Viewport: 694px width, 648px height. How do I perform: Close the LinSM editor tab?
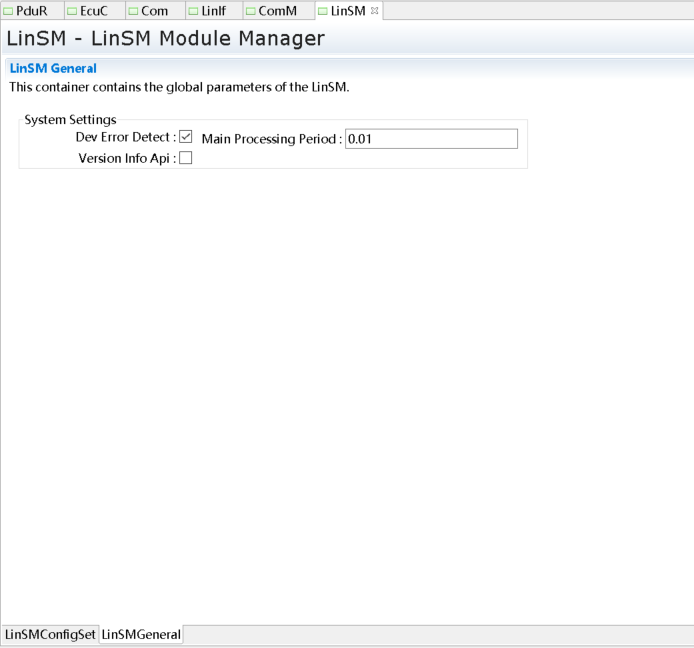(375, 11)
